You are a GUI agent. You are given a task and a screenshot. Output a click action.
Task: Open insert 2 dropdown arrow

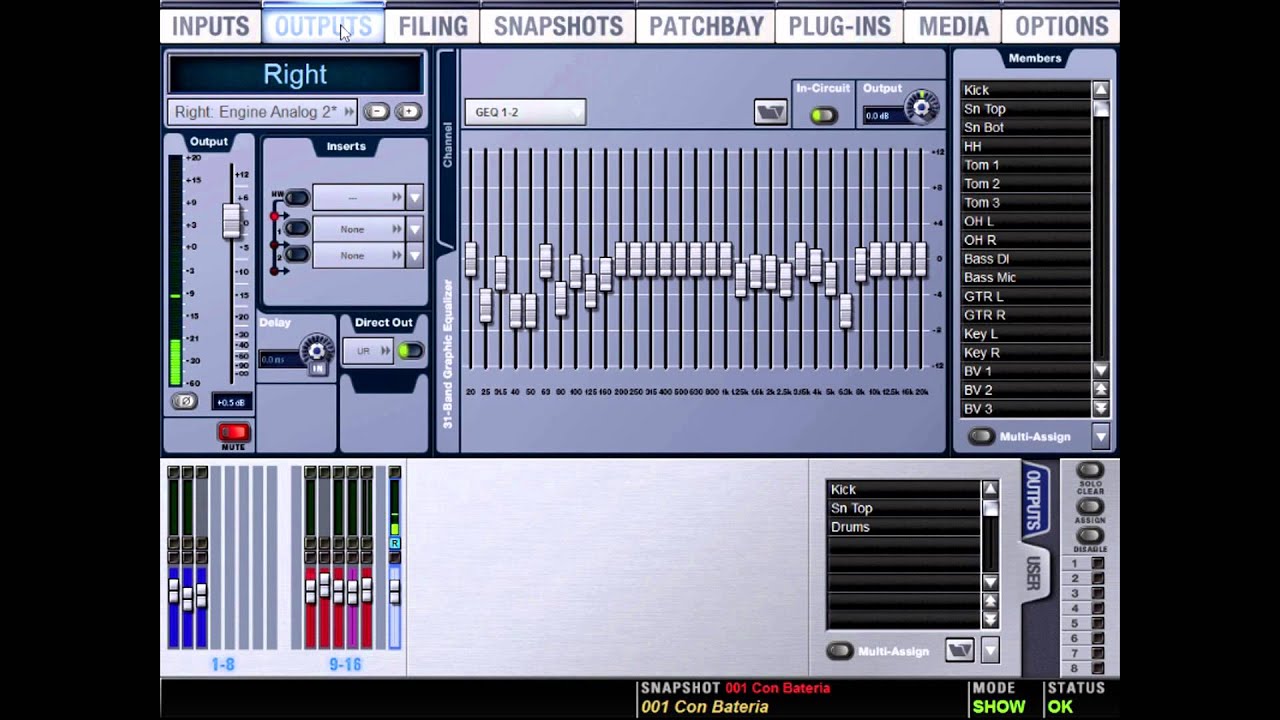[x=415, y=256]
